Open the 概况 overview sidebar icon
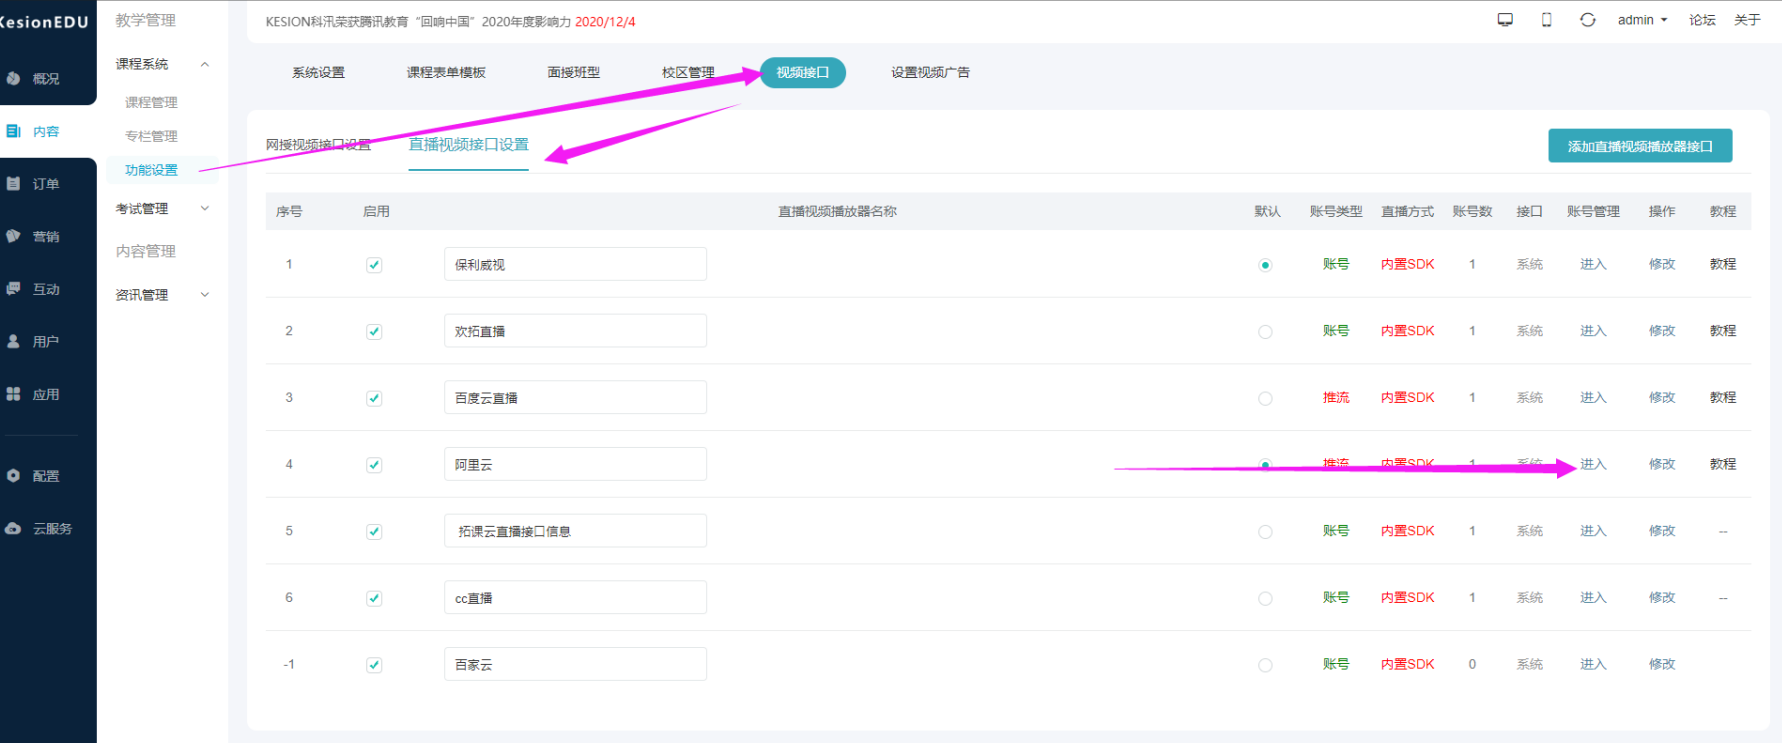 (14, 78)
